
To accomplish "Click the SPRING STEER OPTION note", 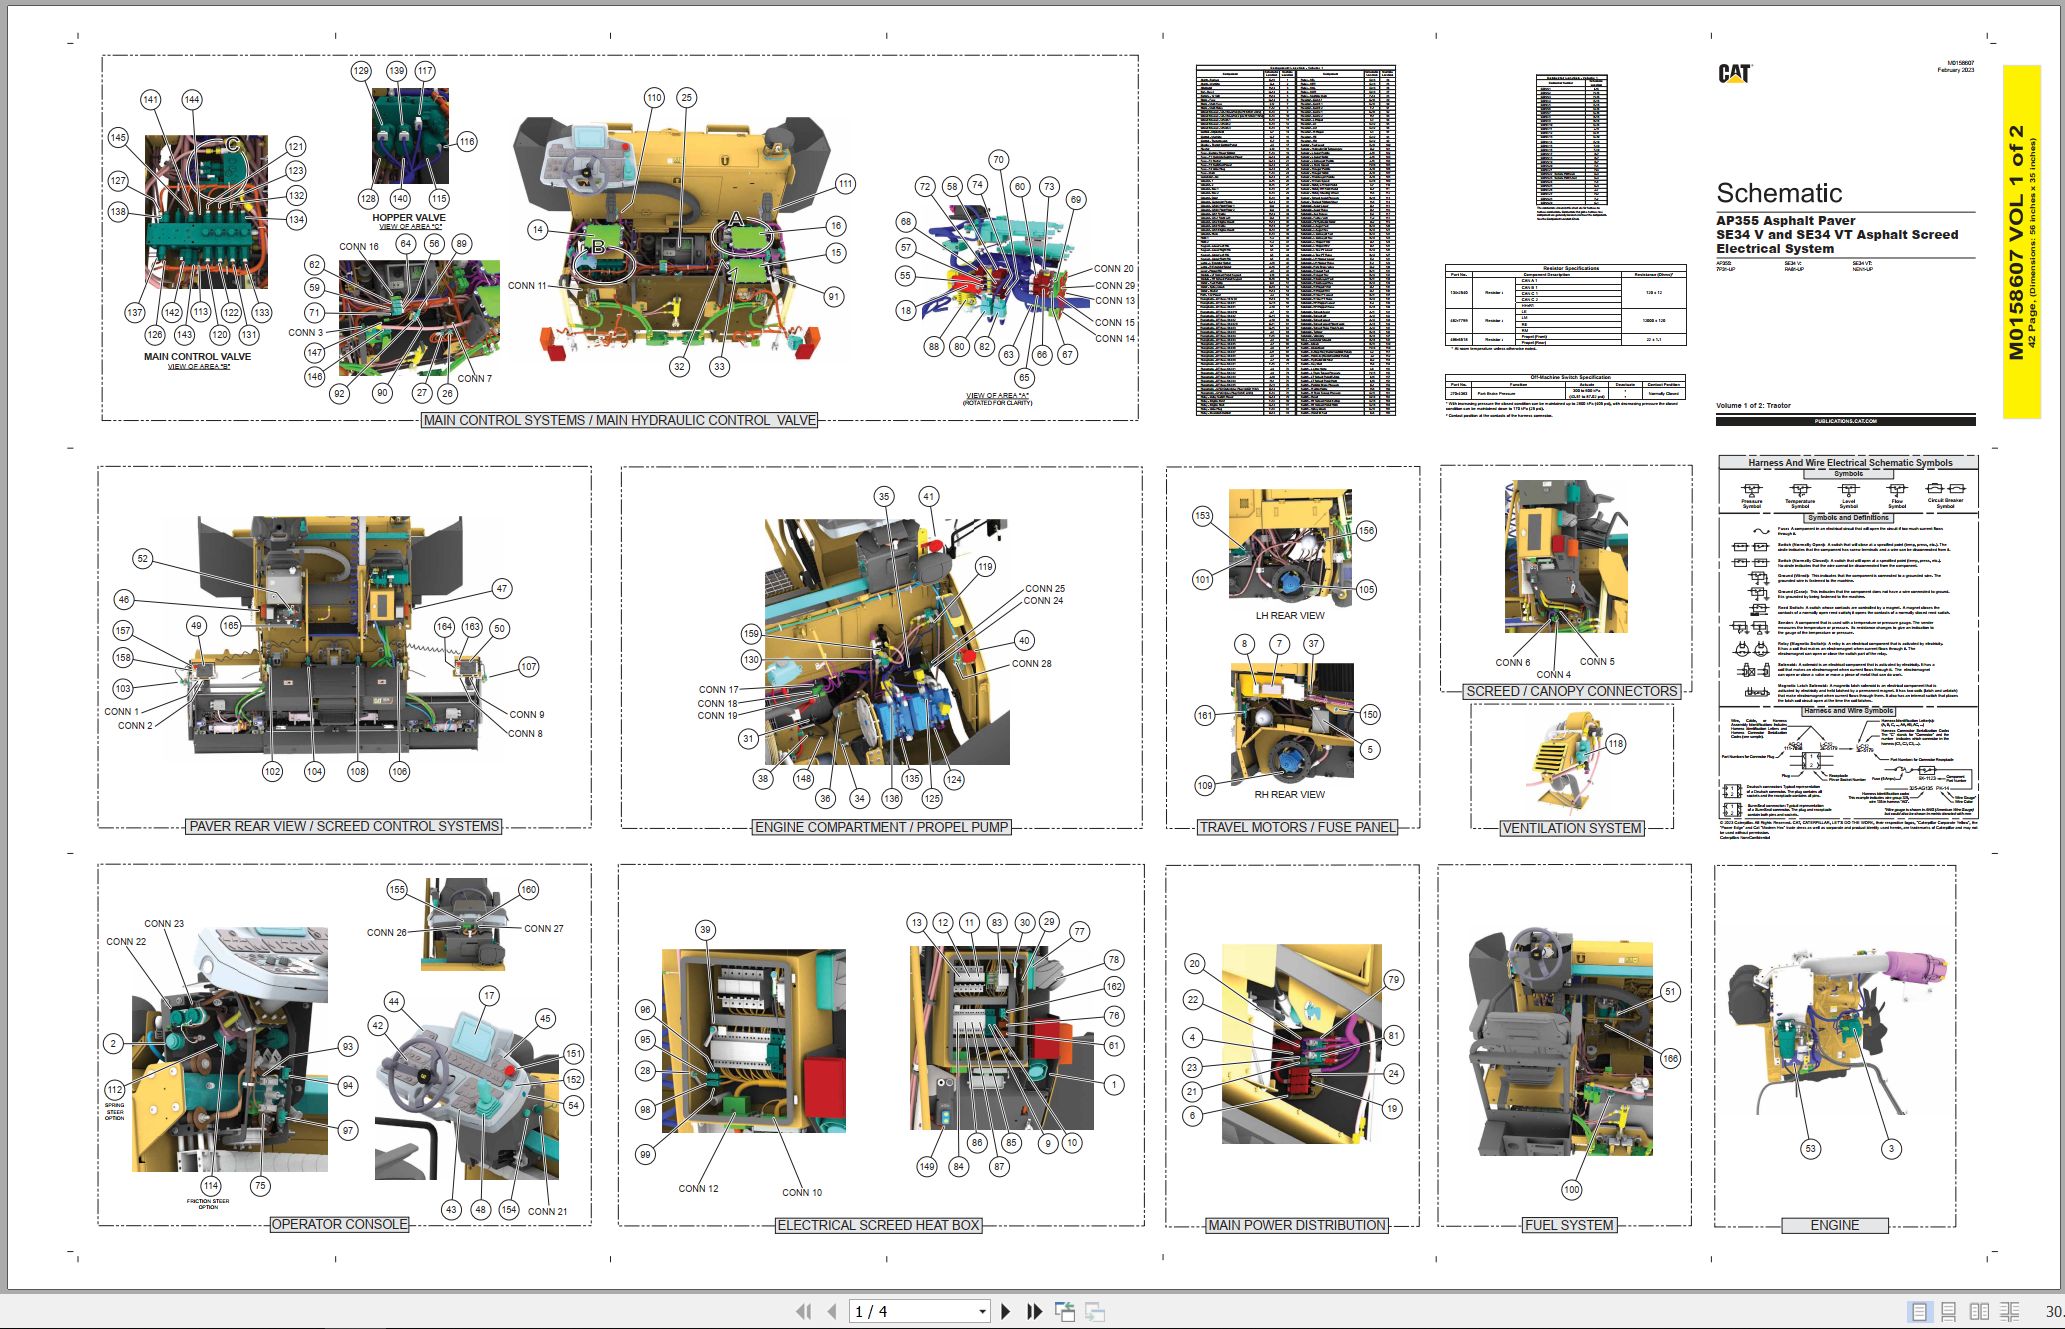I will [114, 1111].
